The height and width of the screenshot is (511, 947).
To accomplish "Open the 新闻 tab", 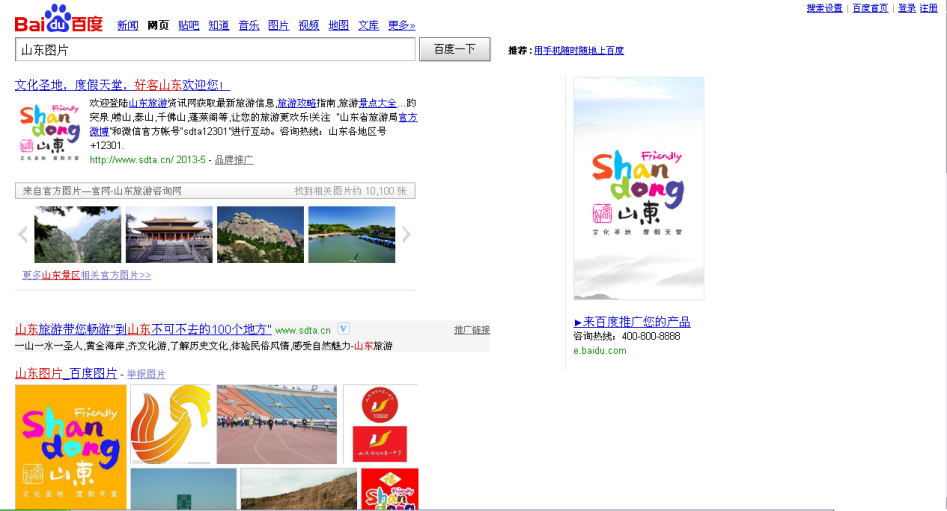I will (127, 25).
